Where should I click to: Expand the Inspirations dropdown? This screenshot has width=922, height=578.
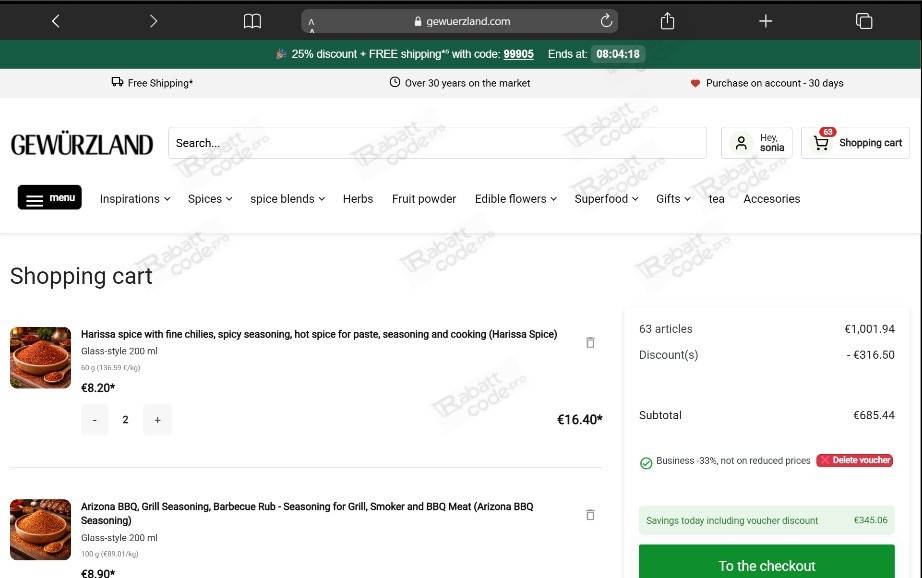pos(135,199)
